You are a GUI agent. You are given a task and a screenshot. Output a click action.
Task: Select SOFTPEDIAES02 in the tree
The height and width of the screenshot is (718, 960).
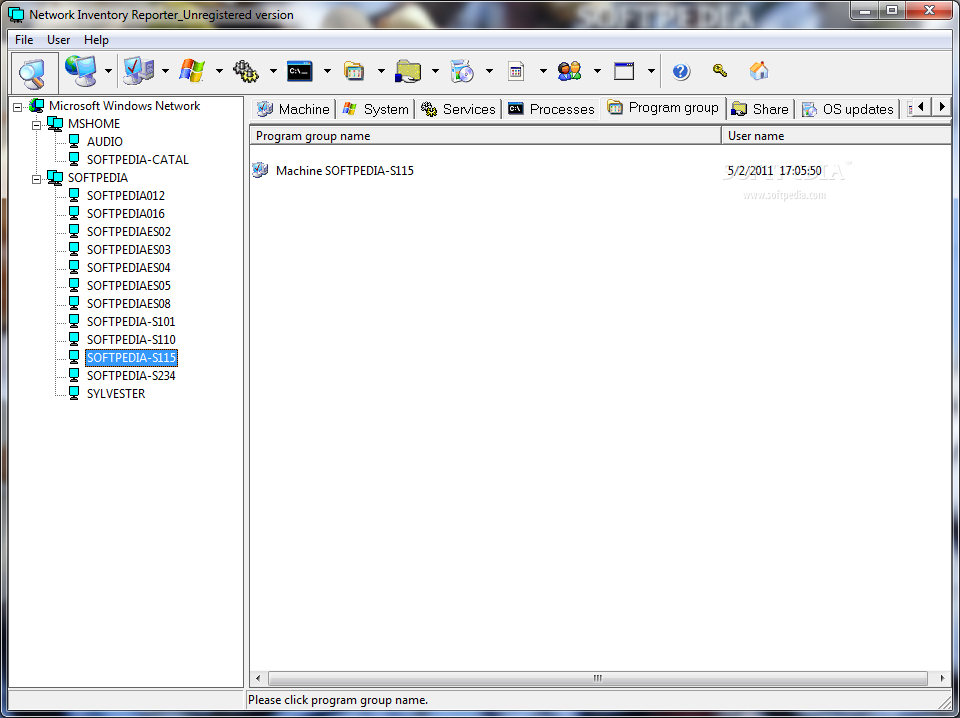[129, 232]
